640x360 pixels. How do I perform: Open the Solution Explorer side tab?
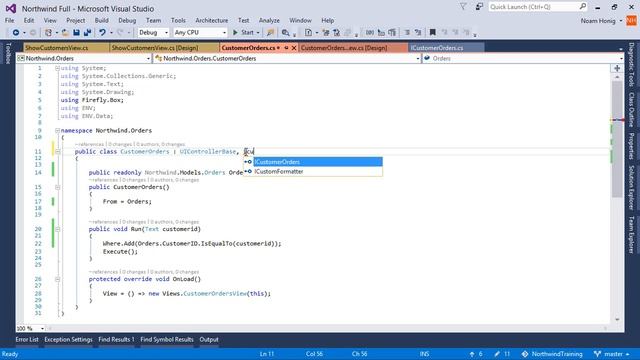click(x=631, y=187)
